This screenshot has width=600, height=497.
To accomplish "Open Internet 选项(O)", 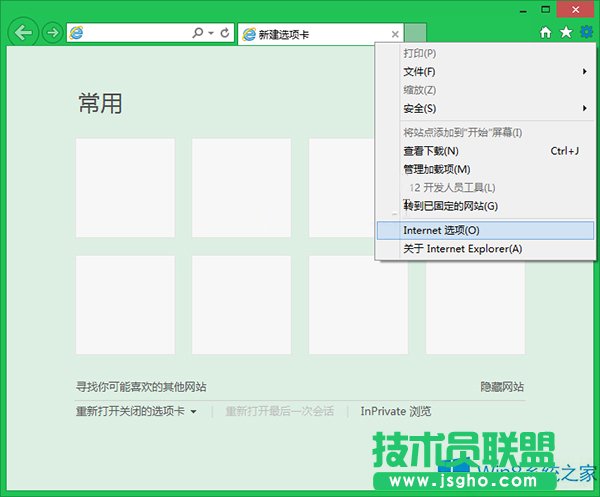I will [x=485, y=230].
